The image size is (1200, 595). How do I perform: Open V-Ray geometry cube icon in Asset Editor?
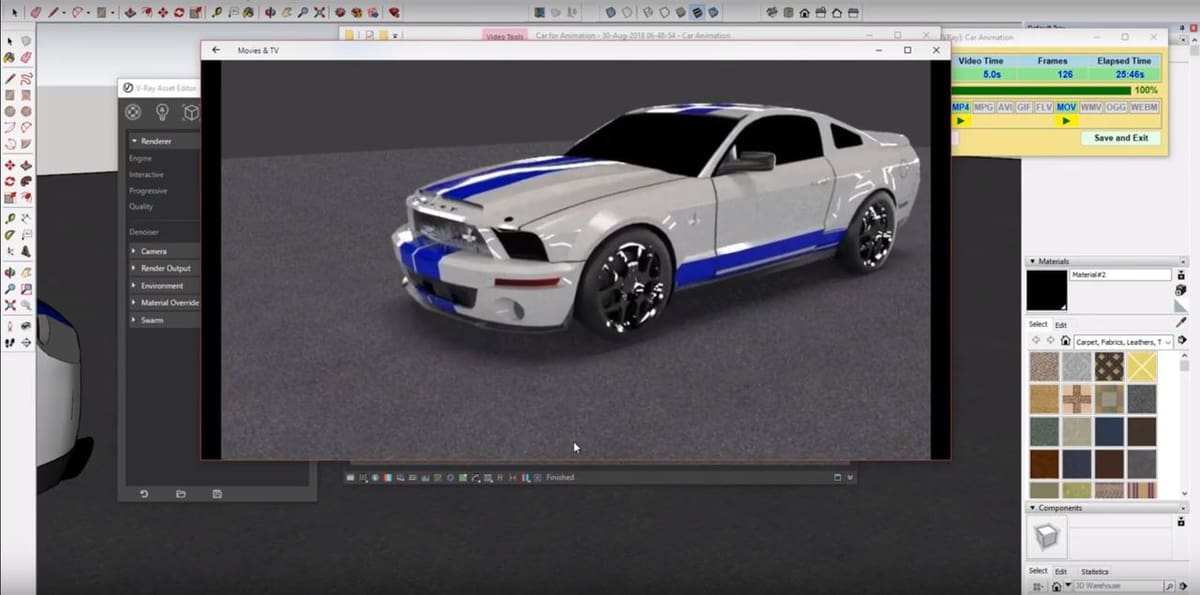click(190, 112)
